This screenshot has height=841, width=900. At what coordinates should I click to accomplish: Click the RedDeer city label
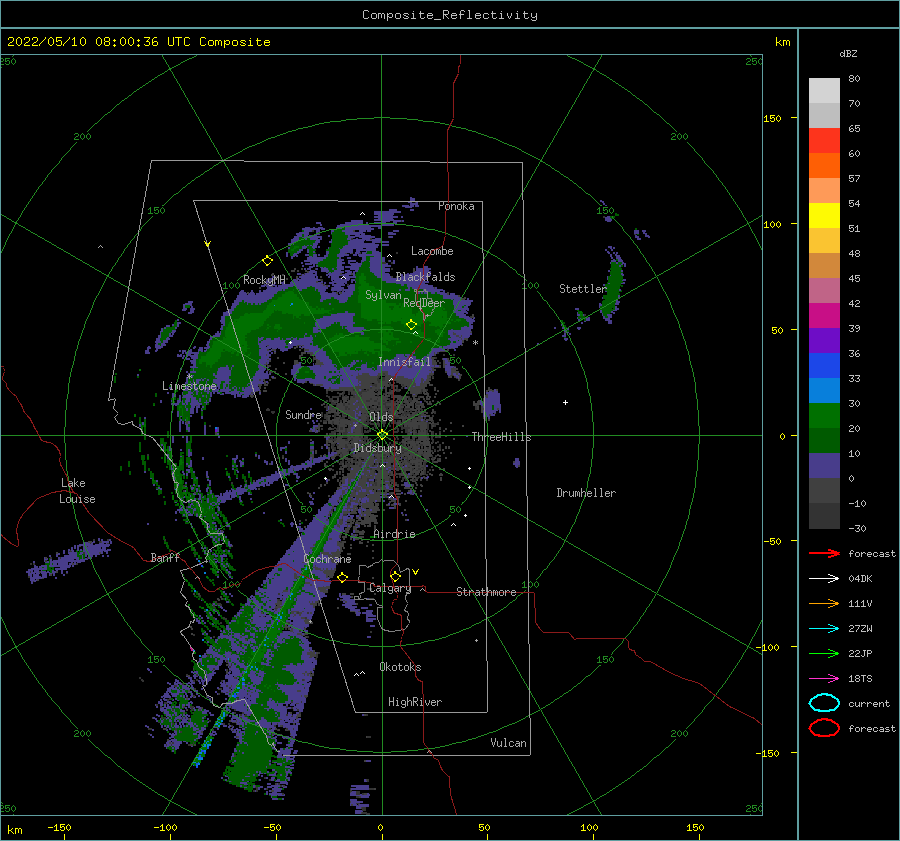click(424, 303)
